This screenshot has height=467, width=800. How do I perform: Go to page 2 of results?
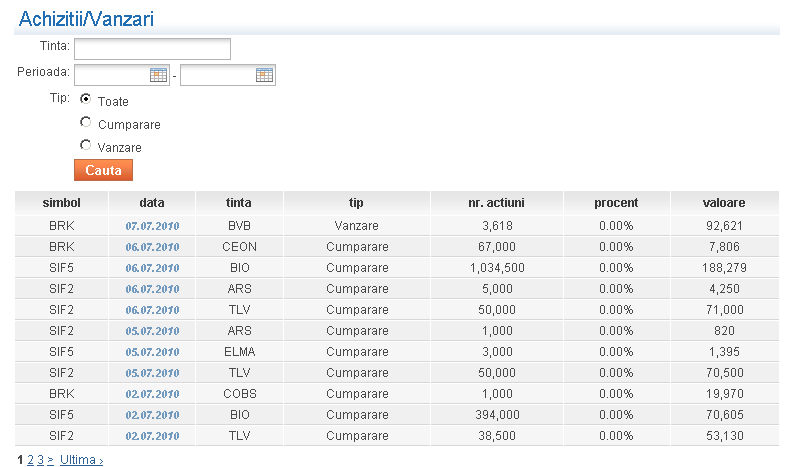click(30, 460)
